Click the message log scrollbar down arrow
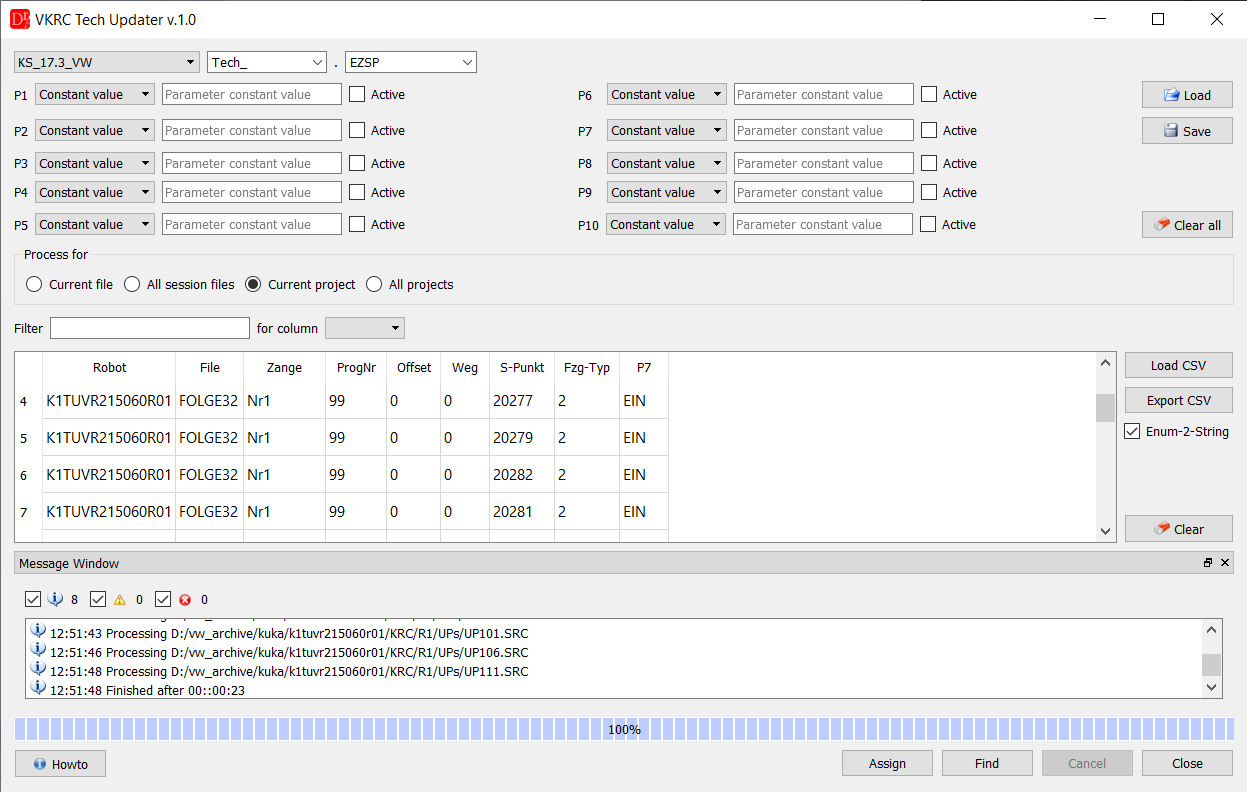This screenshot has width=1247, height=792. (x=1211, y=687)
